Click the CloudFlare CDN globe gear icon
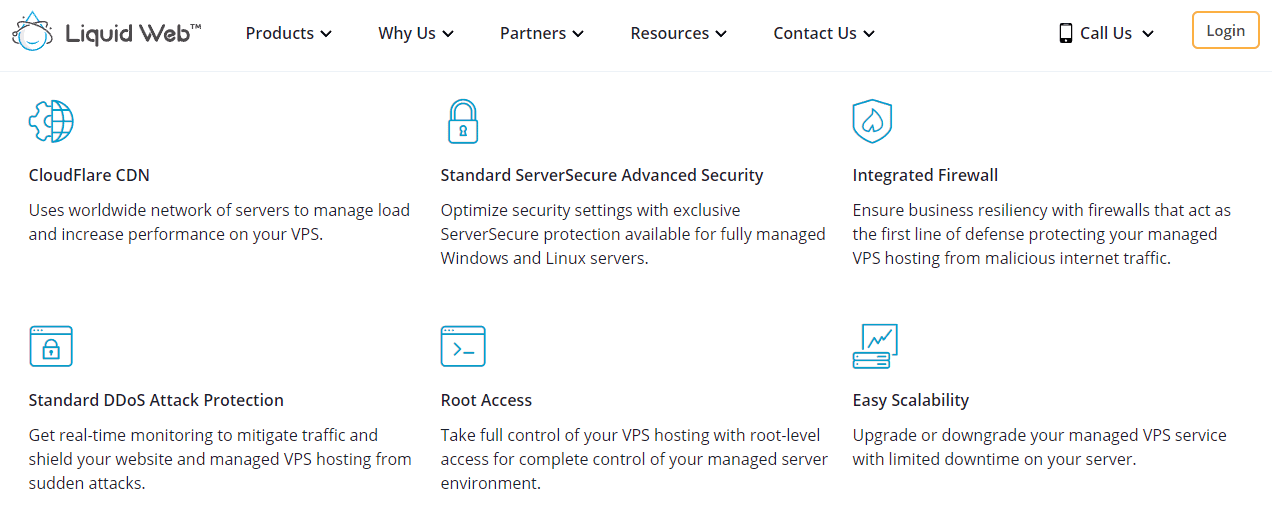 51,122
